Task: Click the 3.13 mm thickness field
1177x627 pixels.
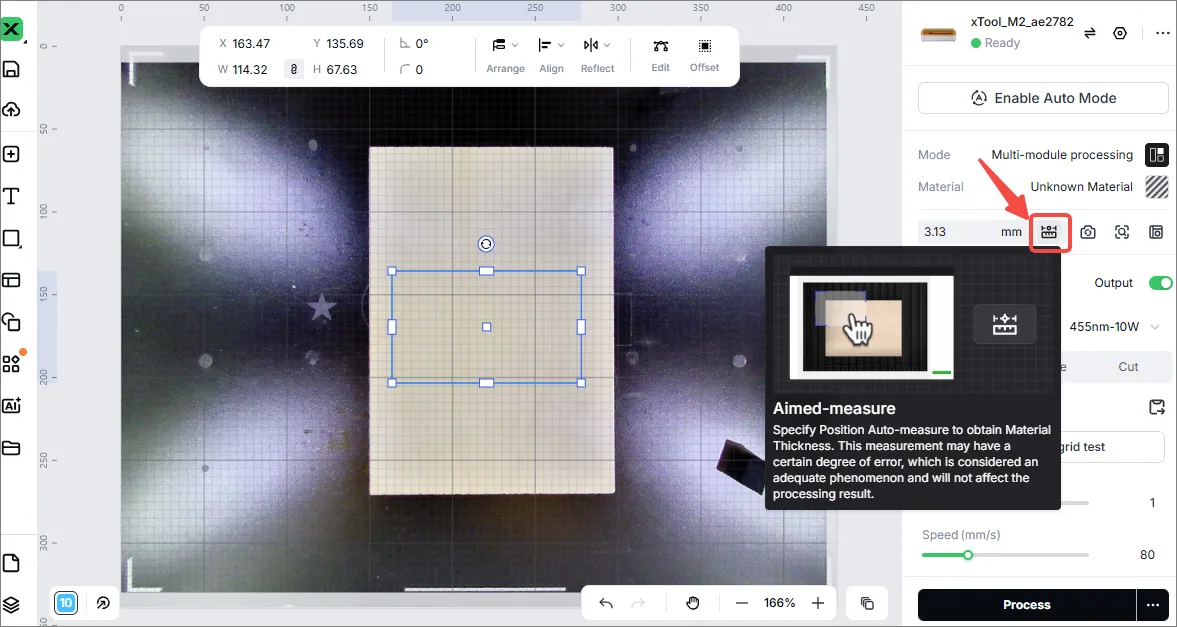Action: click(x=972, y=232)
